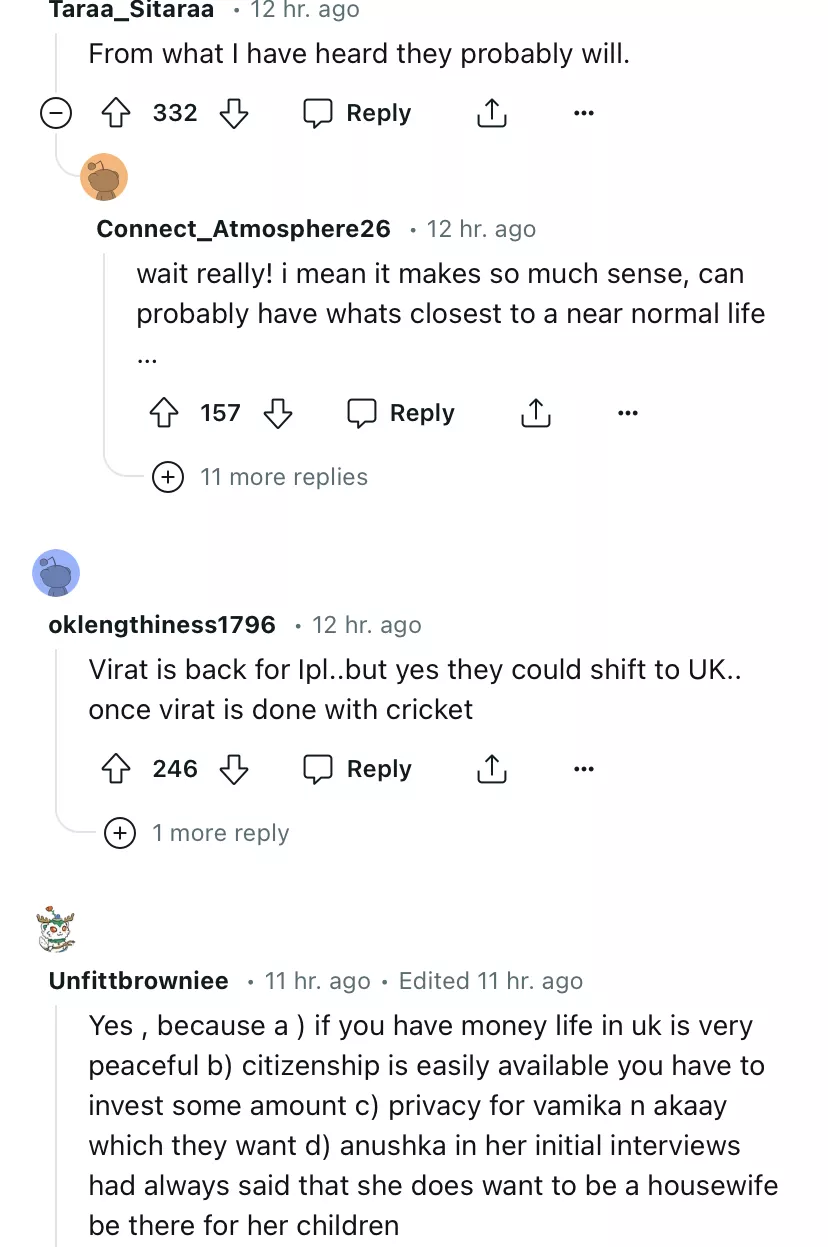Image resolution: width=828 pixels, height=1247 pixels.
Task: Downvote the comment with 157 votes
Action: (278, 413)
